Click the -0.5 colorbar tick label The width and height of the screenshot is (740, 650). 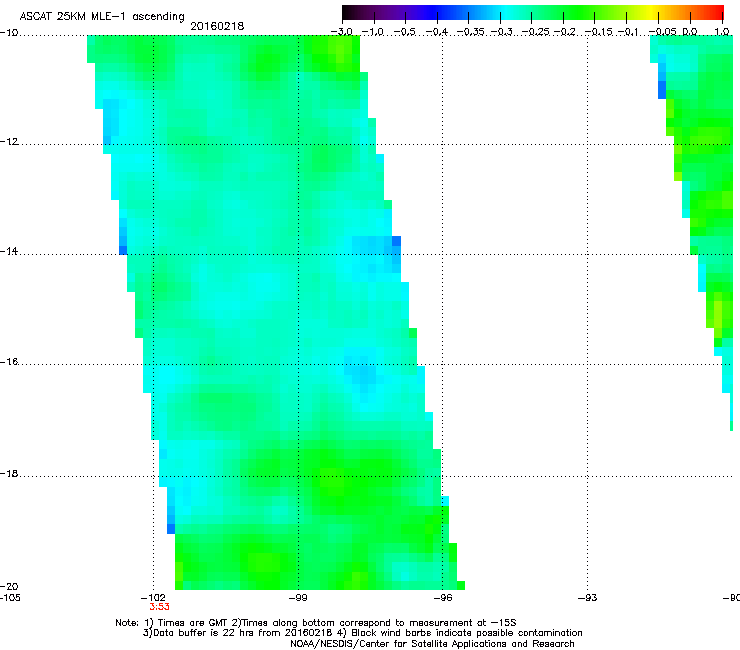coord(404,32)
